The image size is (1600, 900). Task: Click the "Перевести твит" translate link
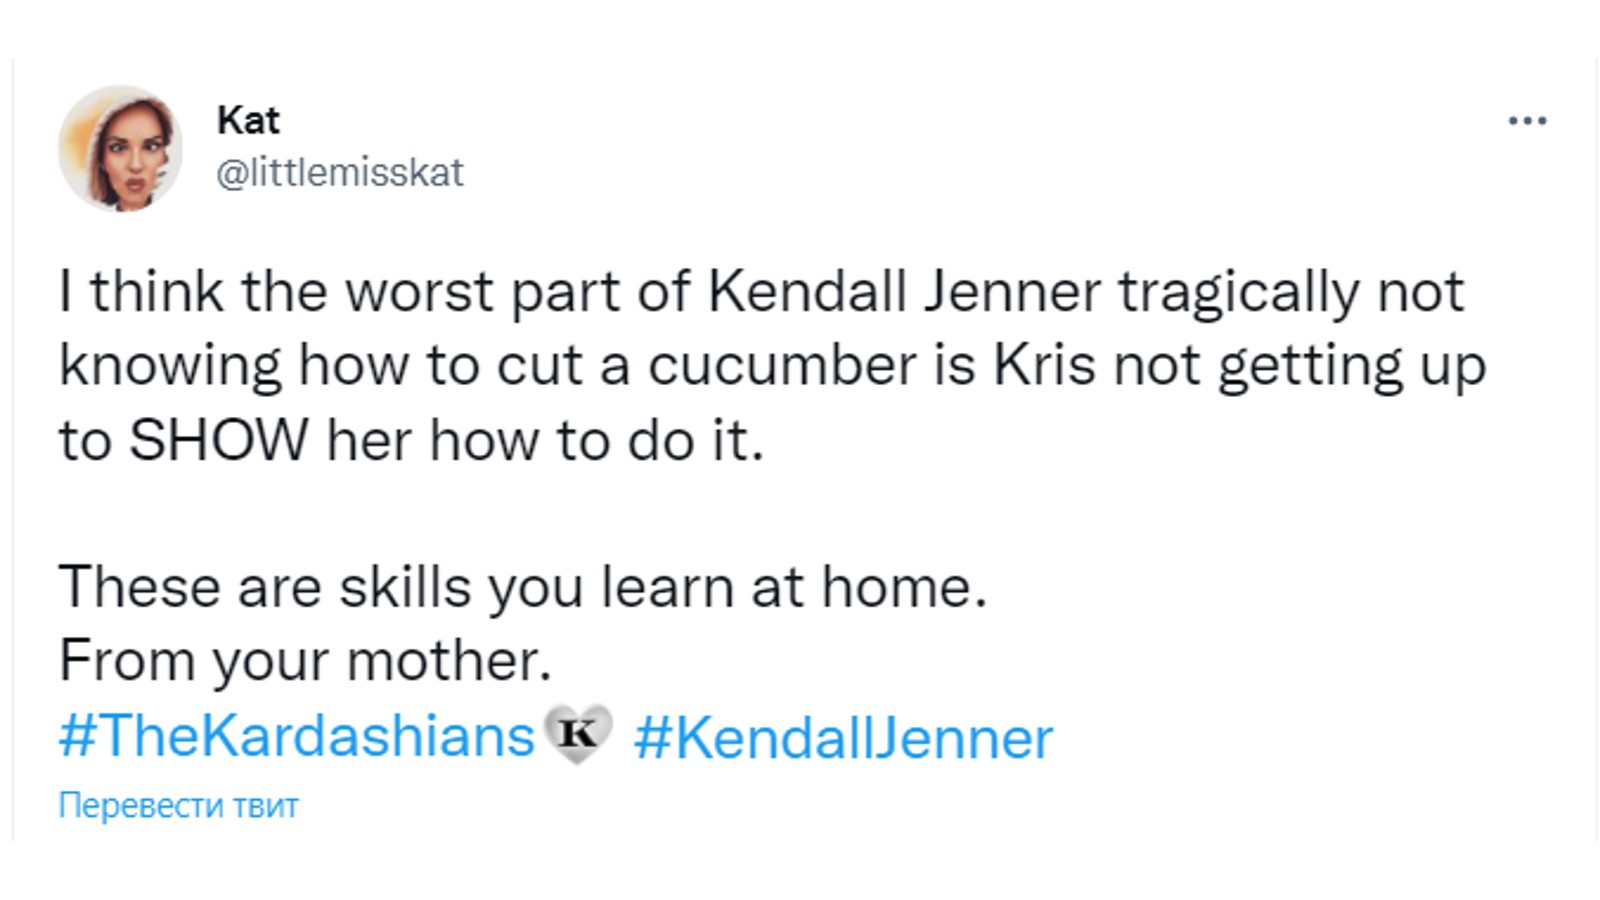pyautogui.click(x=178, y=805)
